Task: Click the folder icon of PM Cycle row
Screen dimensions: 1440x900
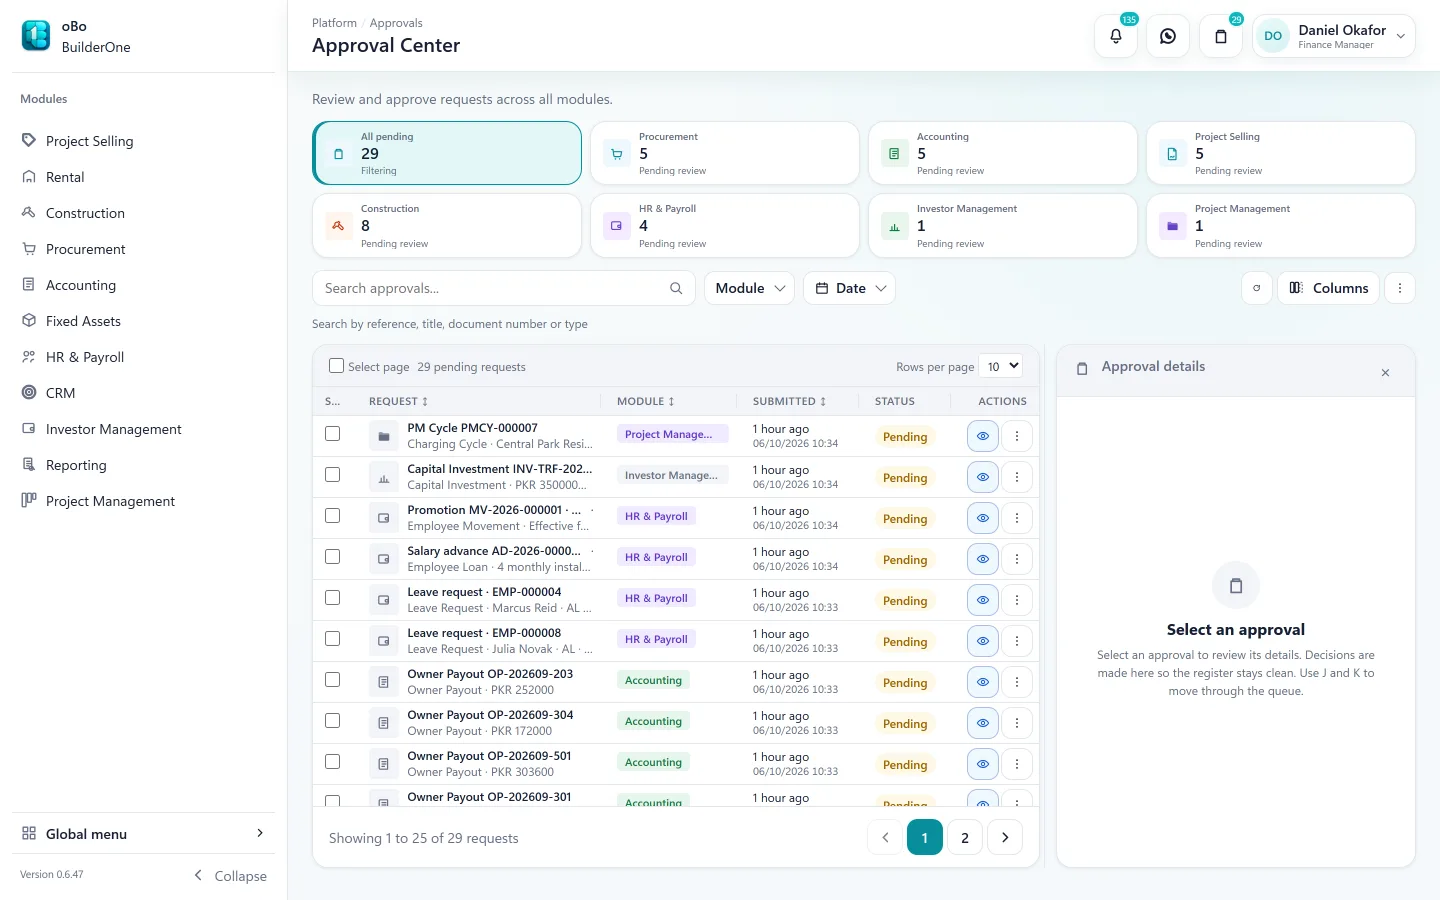Action: tap(383, 436)
